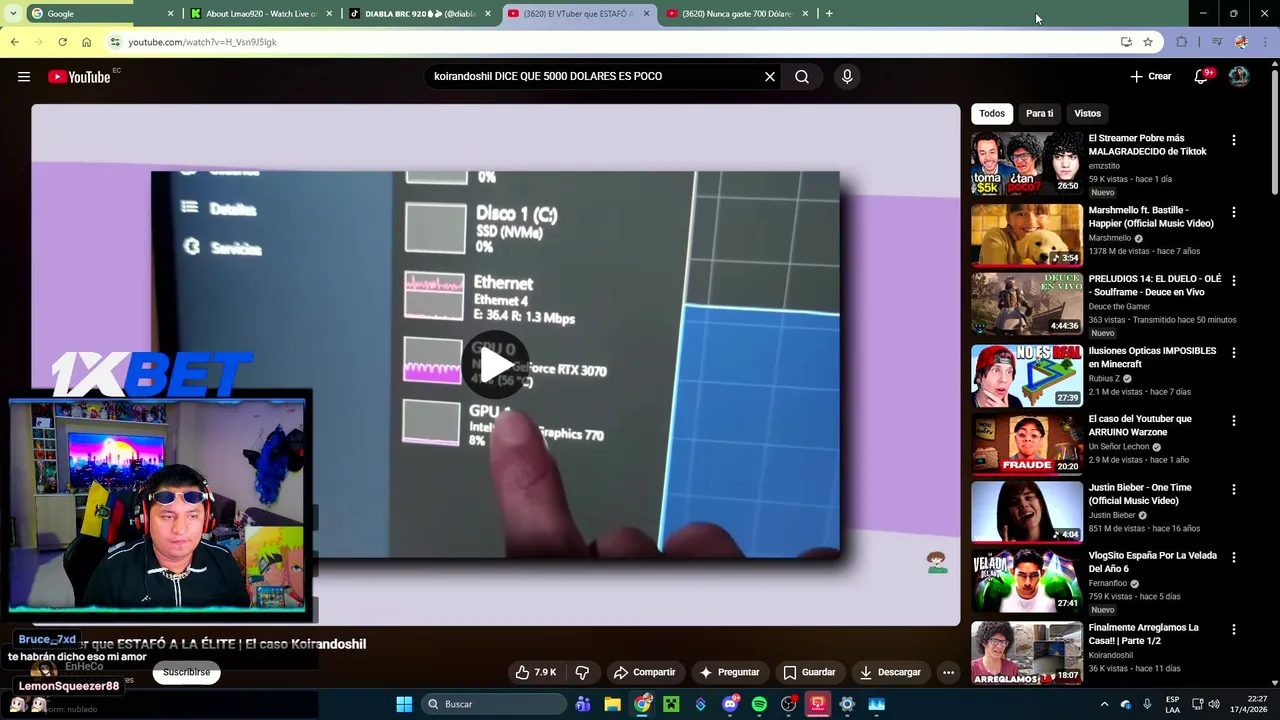1280x720 pixels.
Task: Click the Windows taskbar 'Buscar' search box
Action: pyautogui.click(x=493, y=704)
